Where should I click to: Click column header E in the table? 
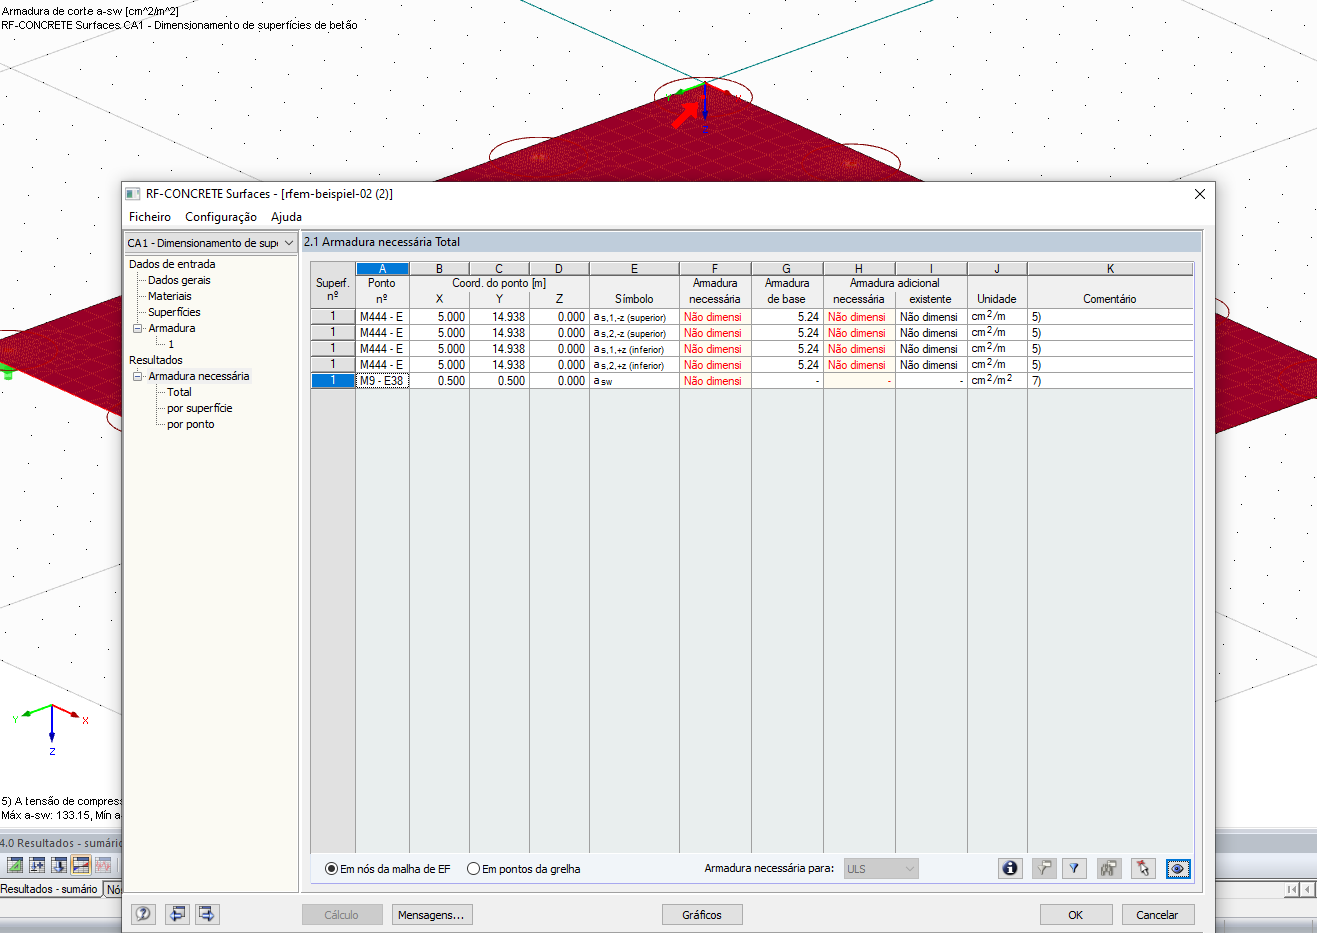tap(634, 269)
